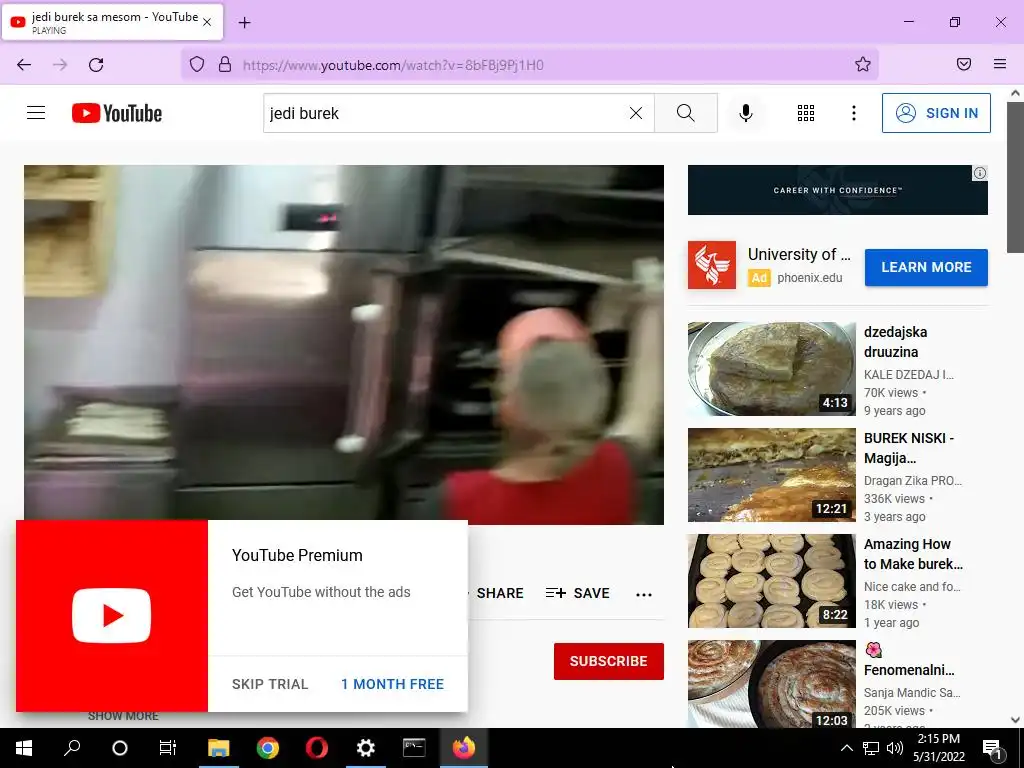This screenshot has width=1024, height=768.
Task: Open Windows Start menu
Action: 24,748
